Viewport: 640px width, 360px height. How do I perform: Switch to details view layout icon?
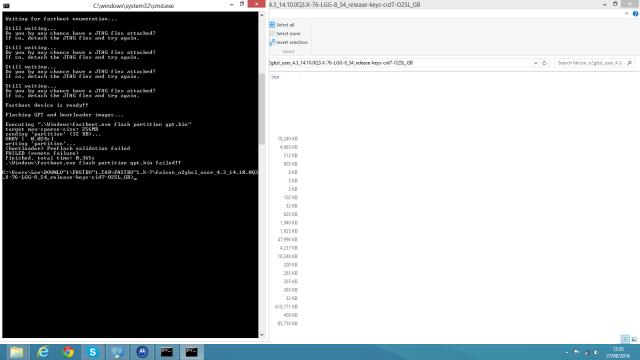pos(625,339)
